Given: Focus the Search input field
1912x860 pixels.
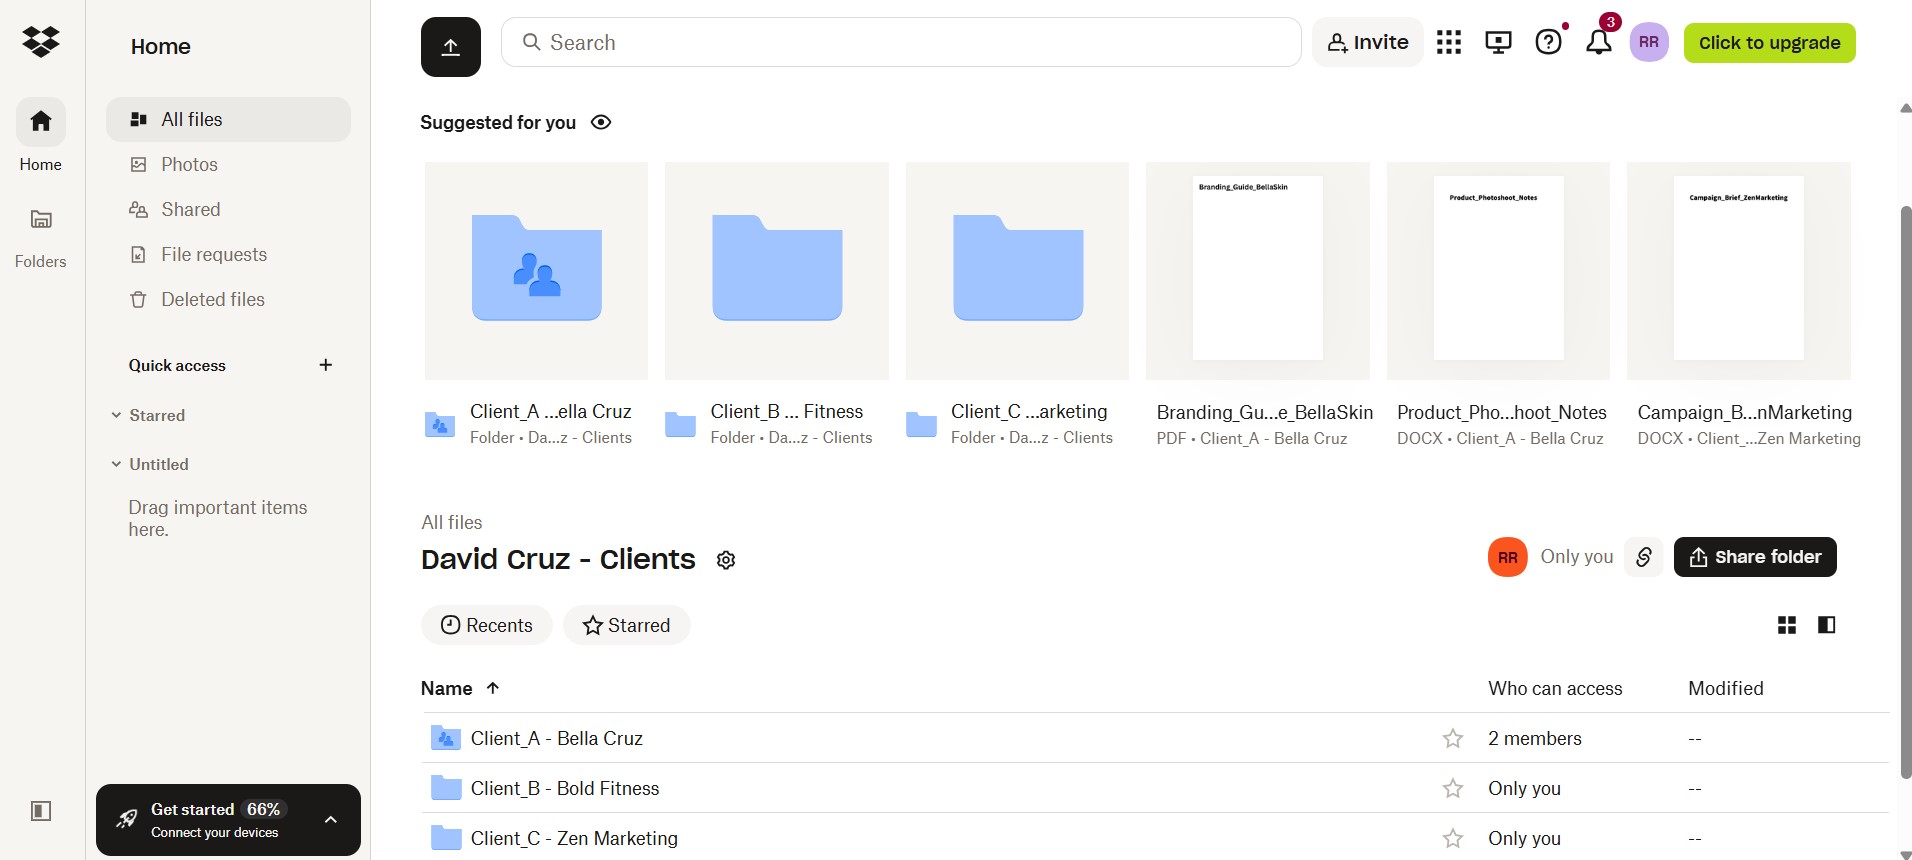Looking at the screenshot, I should click(901, 42).
